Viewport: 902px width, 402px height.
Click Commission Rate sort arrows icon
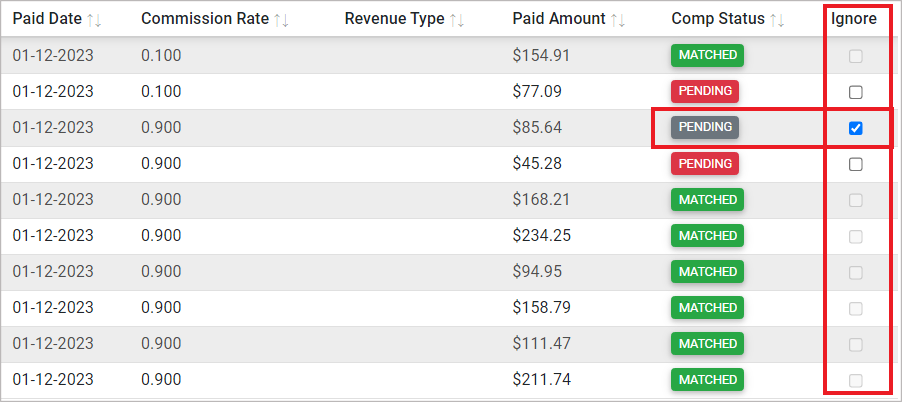click(281, 19)
